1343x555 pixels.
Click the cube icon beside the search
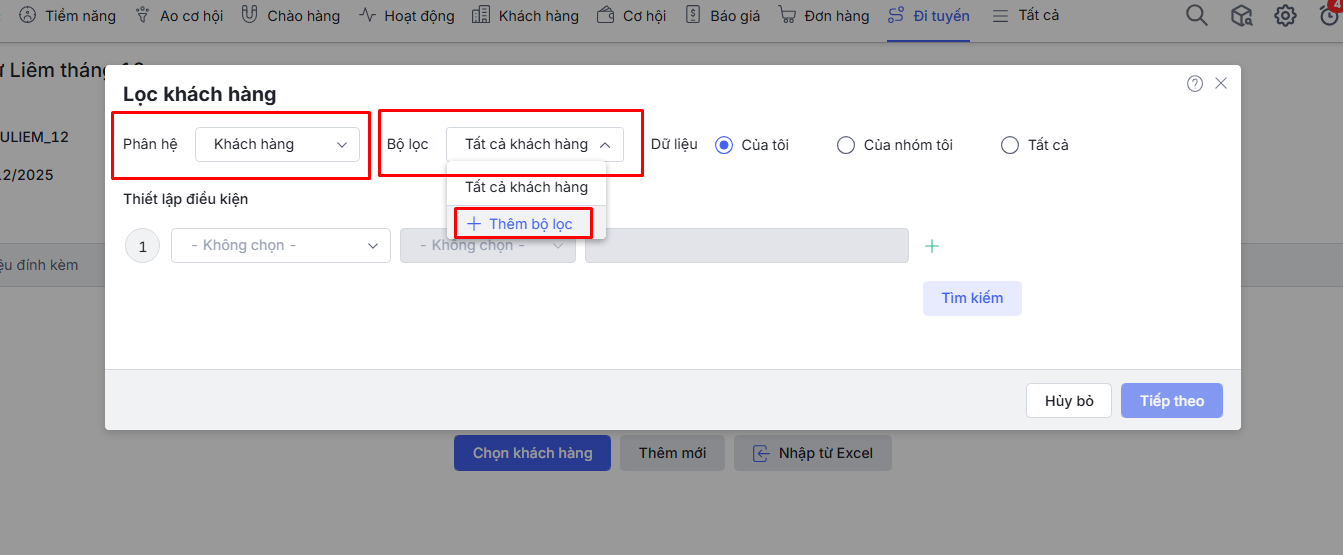(x=1241, y=16)
